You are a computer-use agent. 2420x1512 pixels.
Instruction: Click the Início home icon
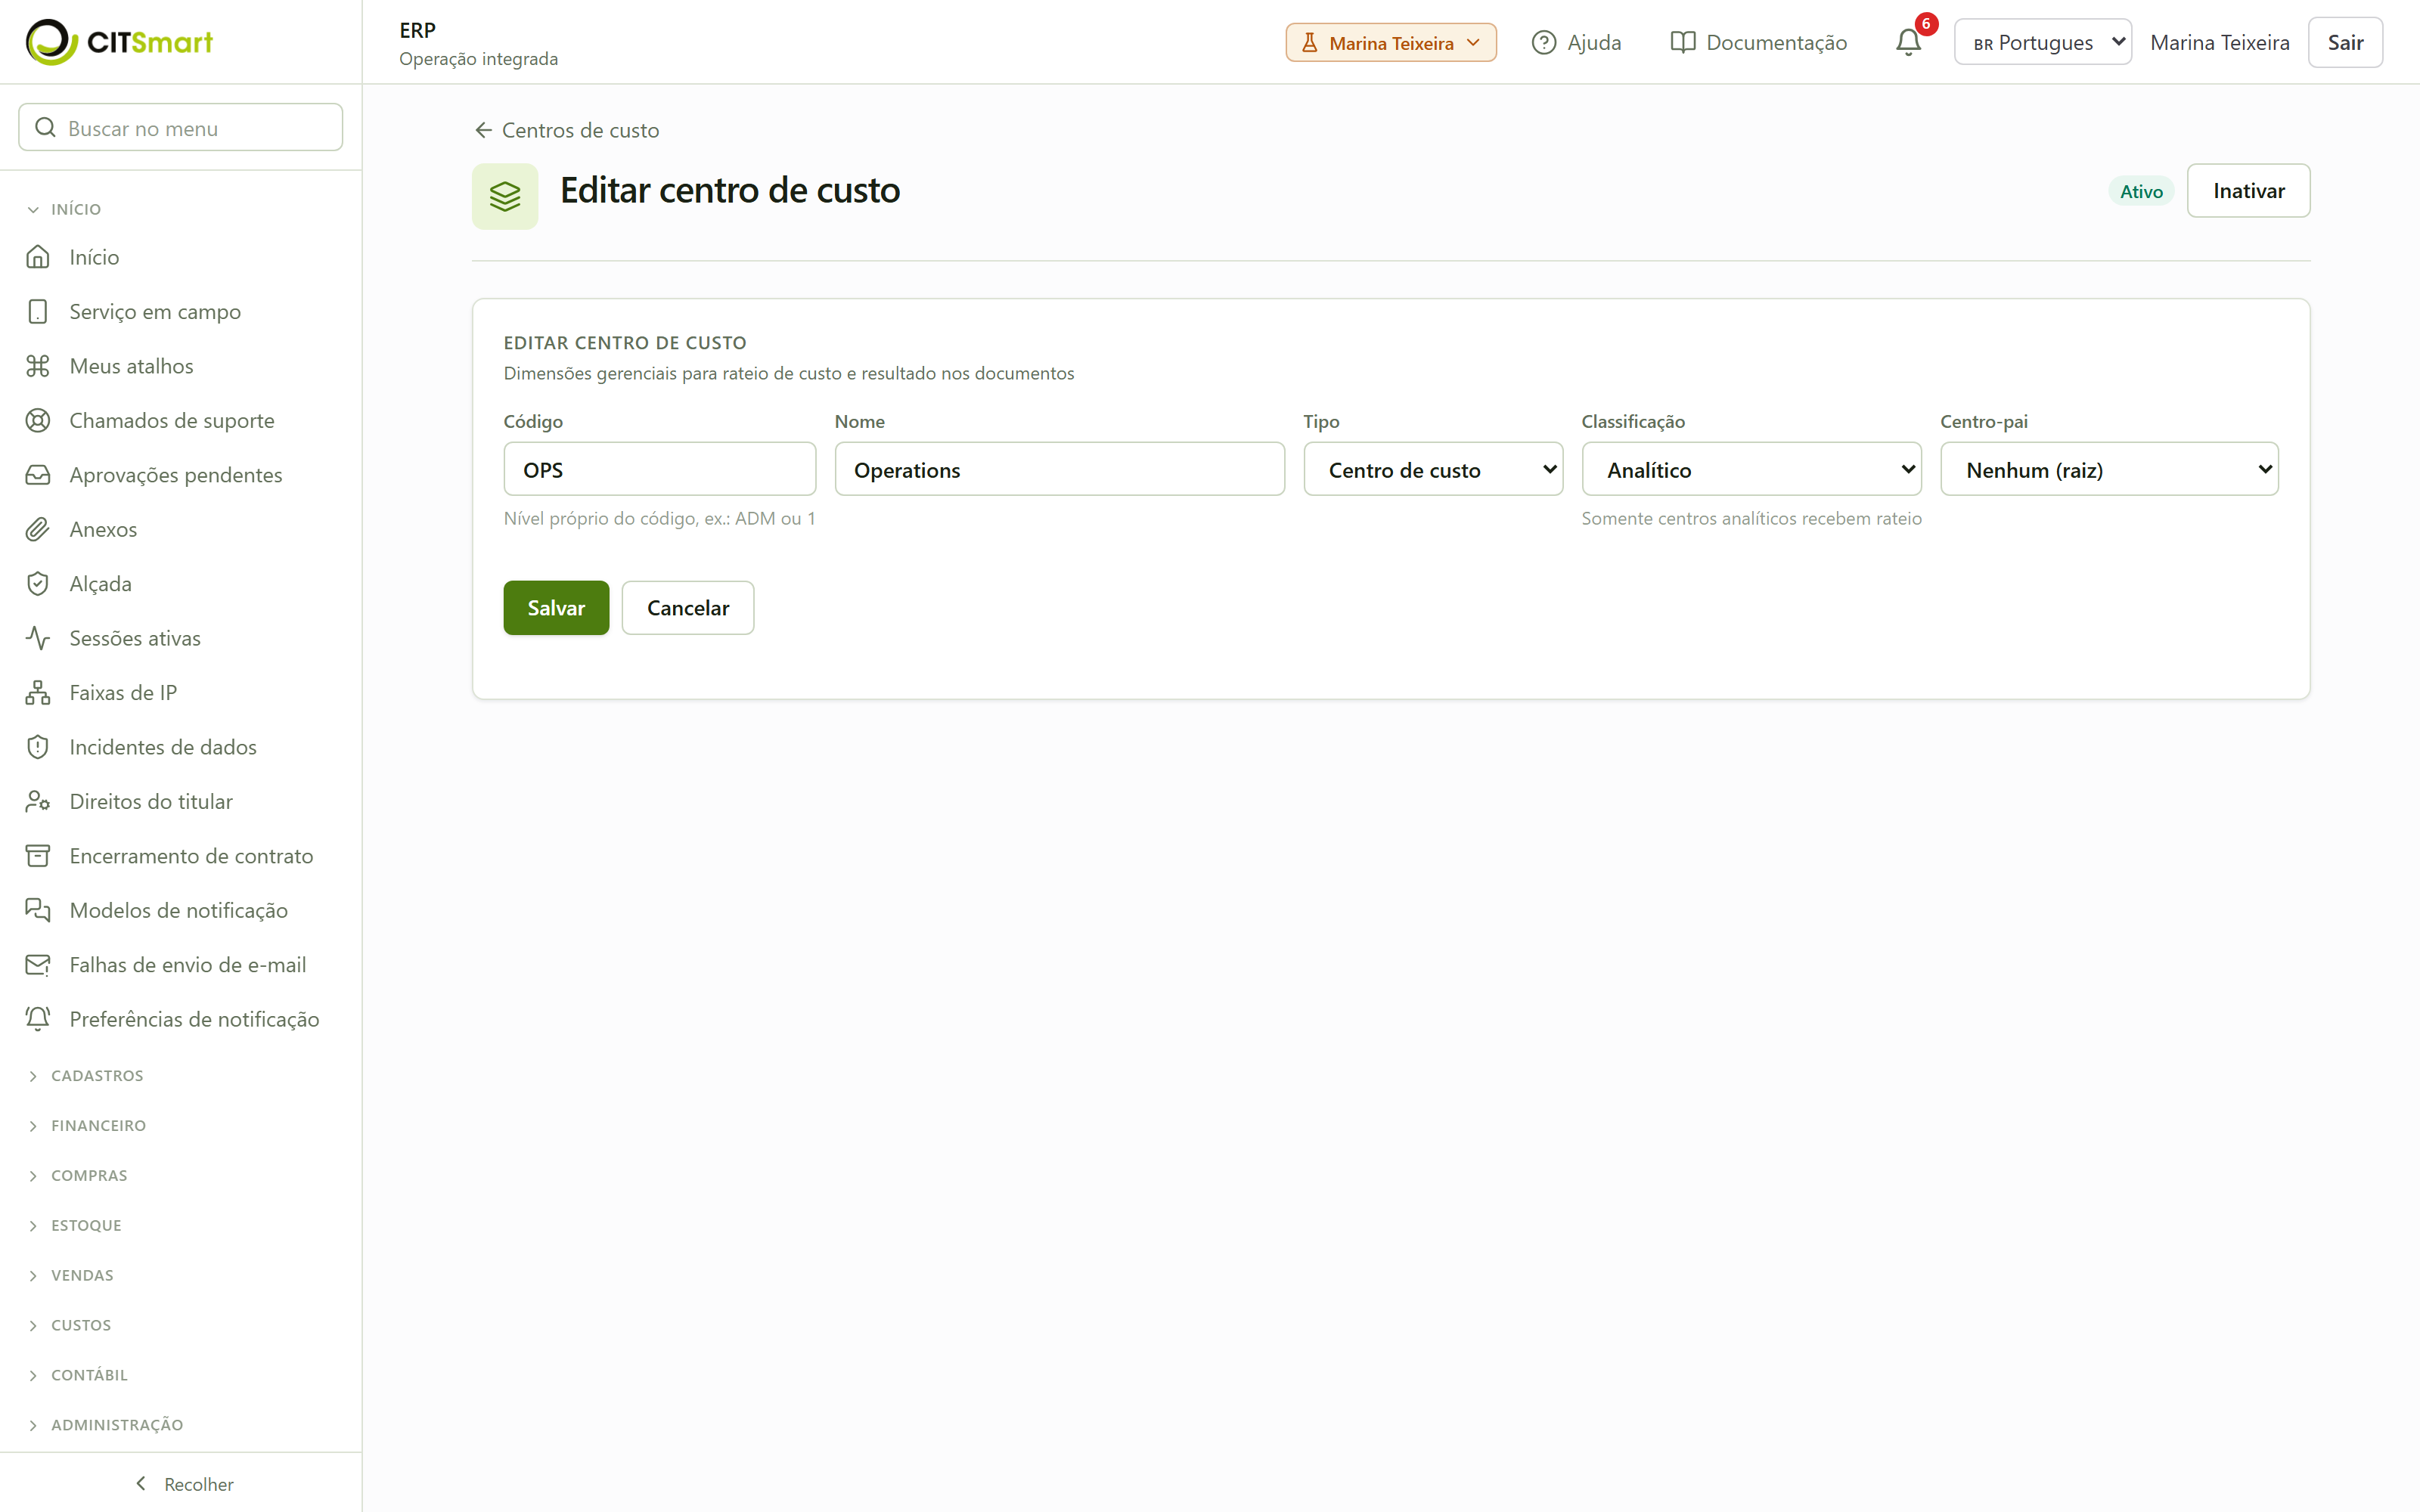coord(38,257)
